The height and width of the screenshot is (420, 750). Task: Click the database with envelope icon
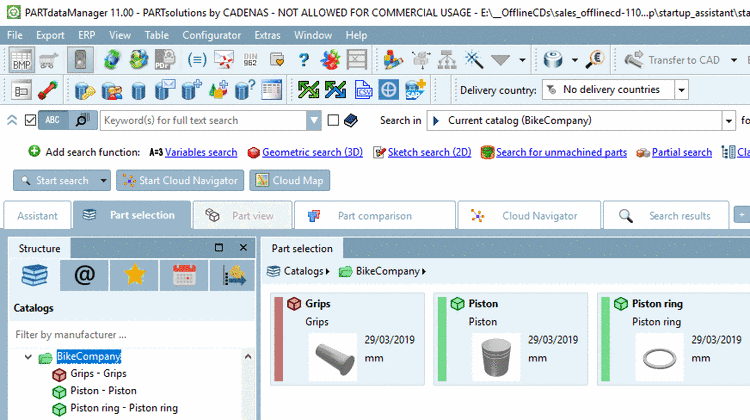165,90
